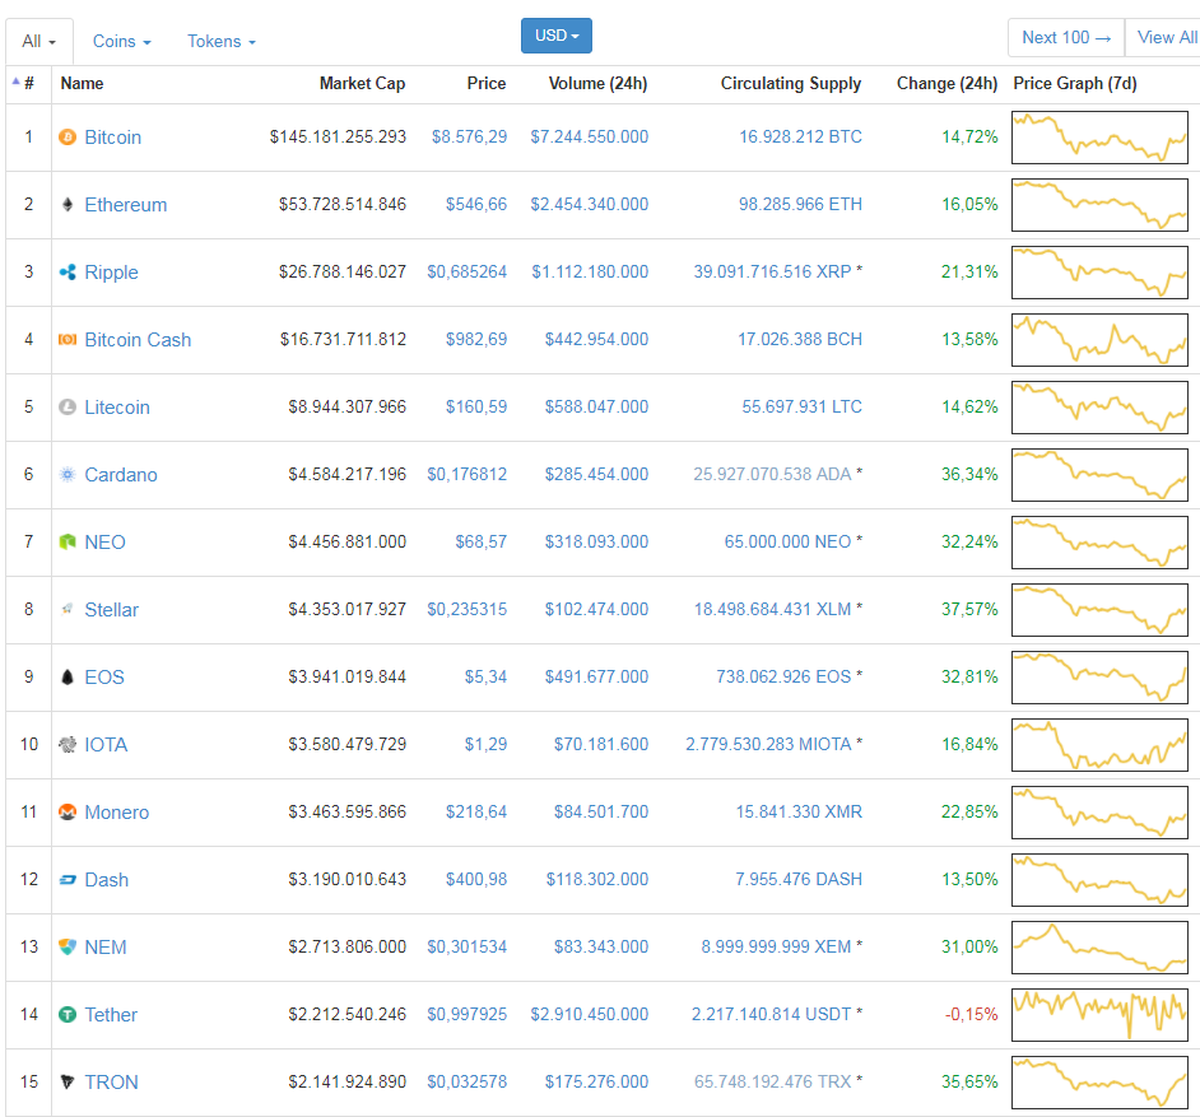Click the Ripple logo icon

click(x=67, y=272)
